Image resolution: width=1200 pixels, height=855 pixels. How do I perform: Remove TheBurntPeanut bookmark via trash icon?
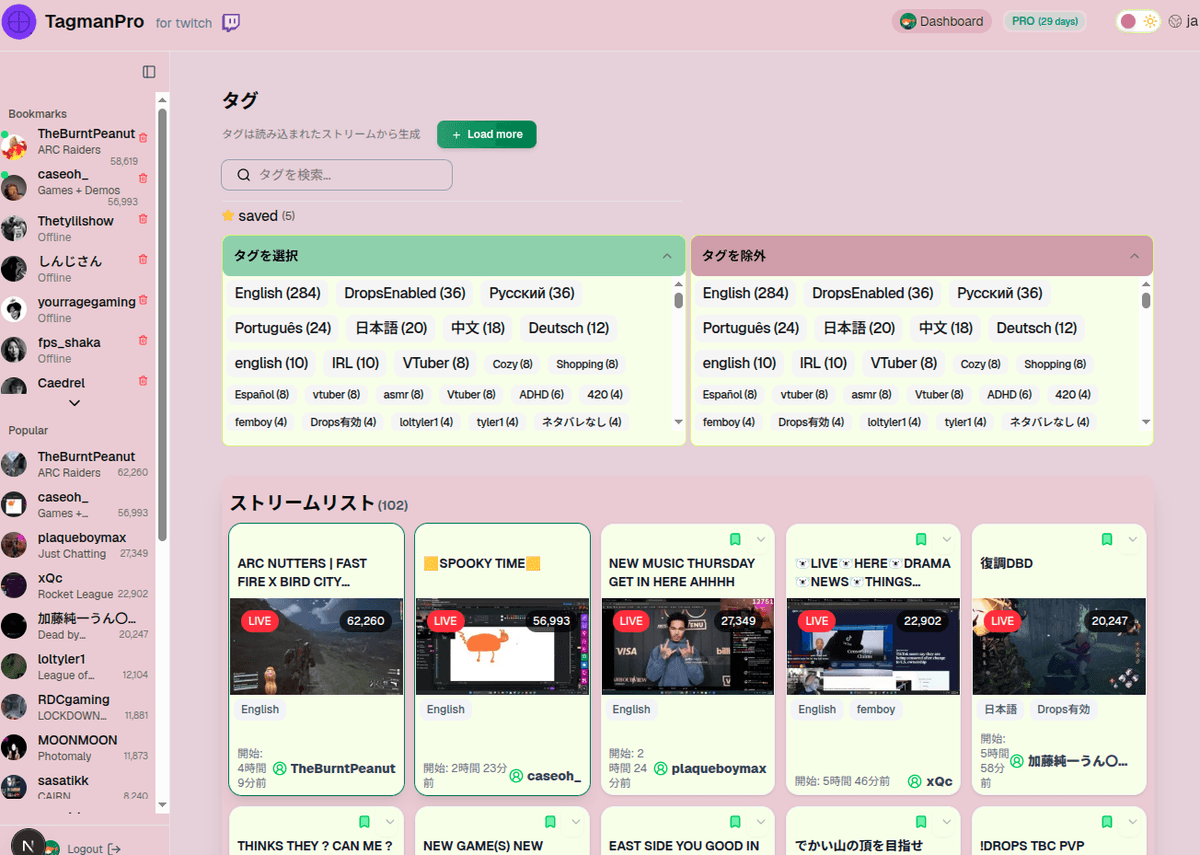tap(142, 135)
